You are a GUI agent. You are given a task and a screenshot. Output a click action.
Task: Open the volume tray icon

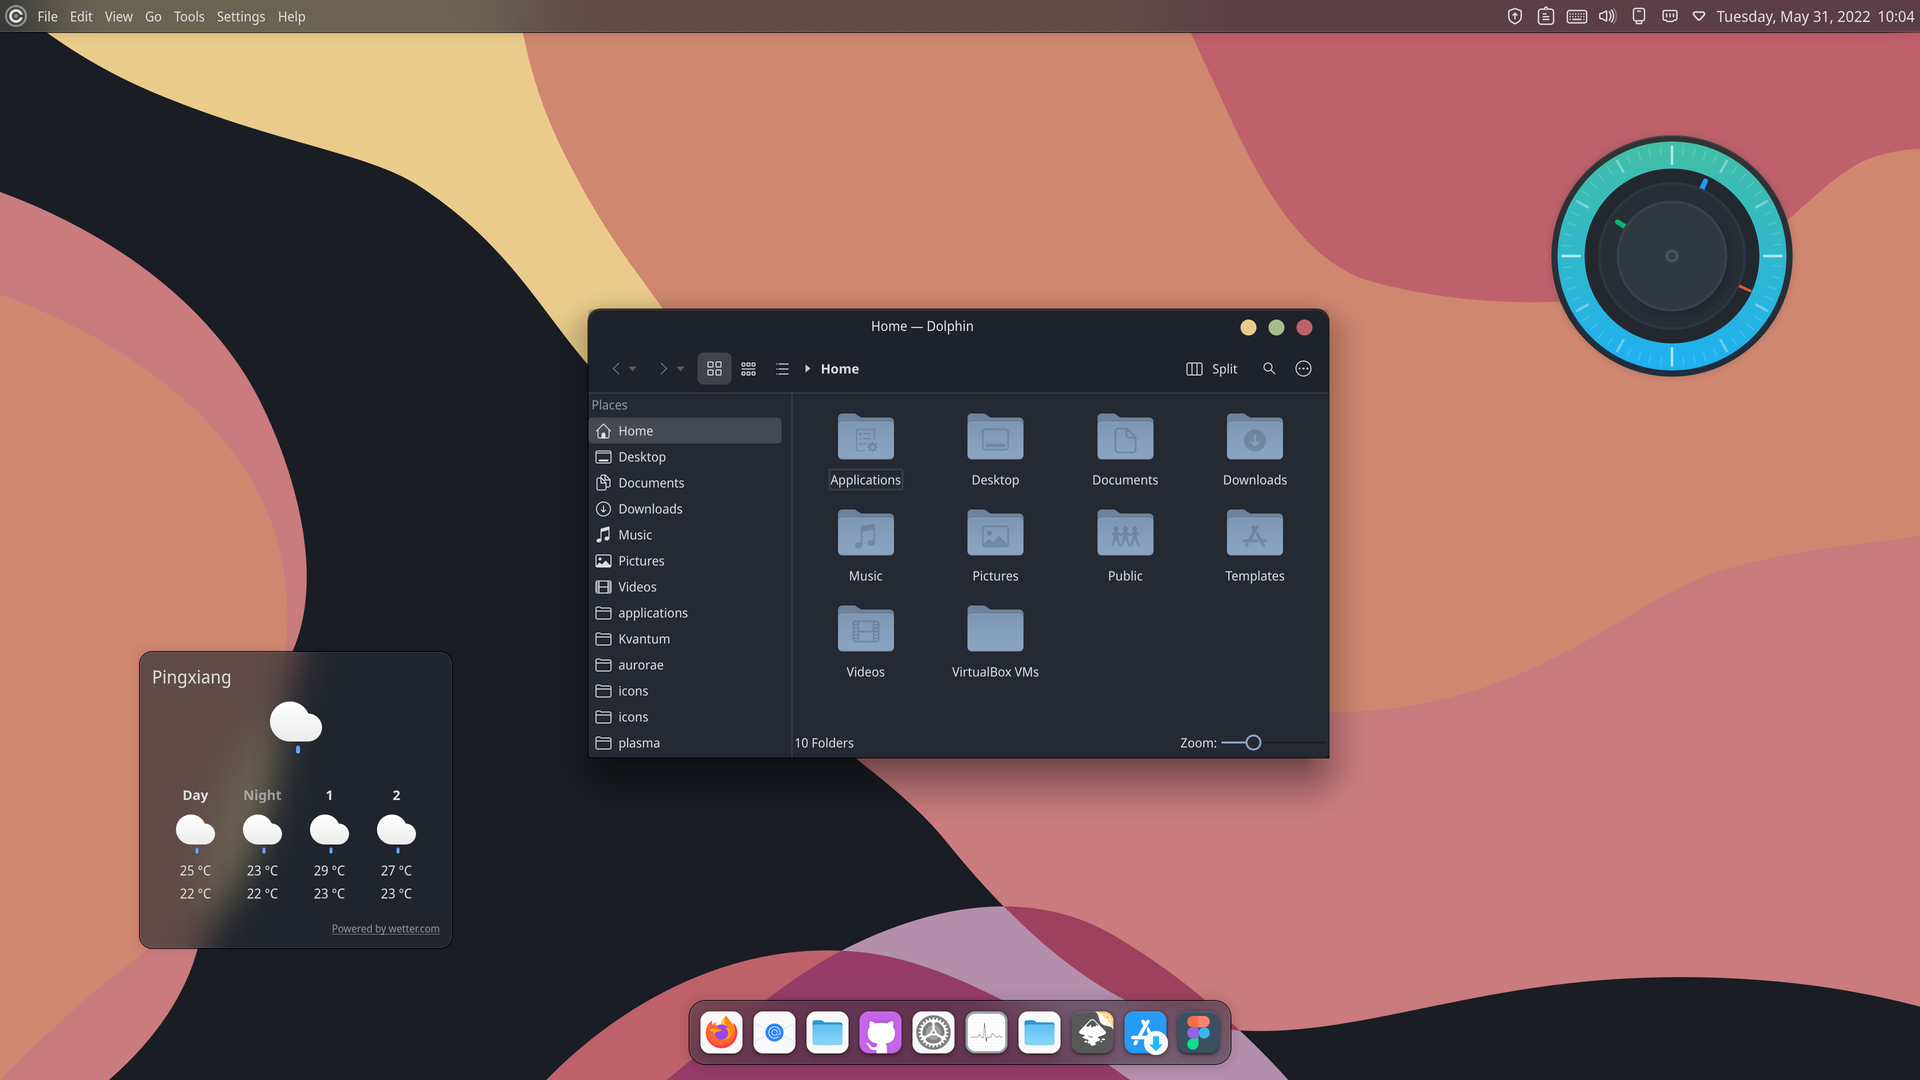pyautogui.click(x=1607, y=16)
